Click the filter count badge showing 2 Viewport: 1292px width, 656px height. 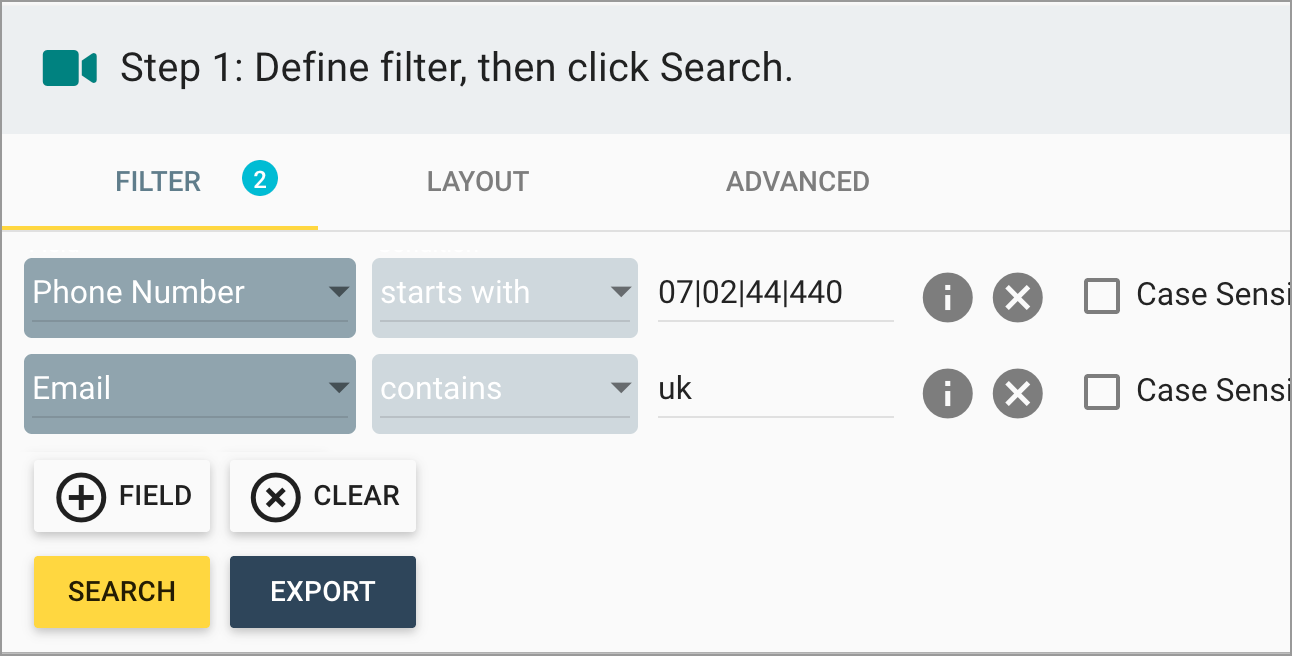pyautogui.click(x=260, y=181)
